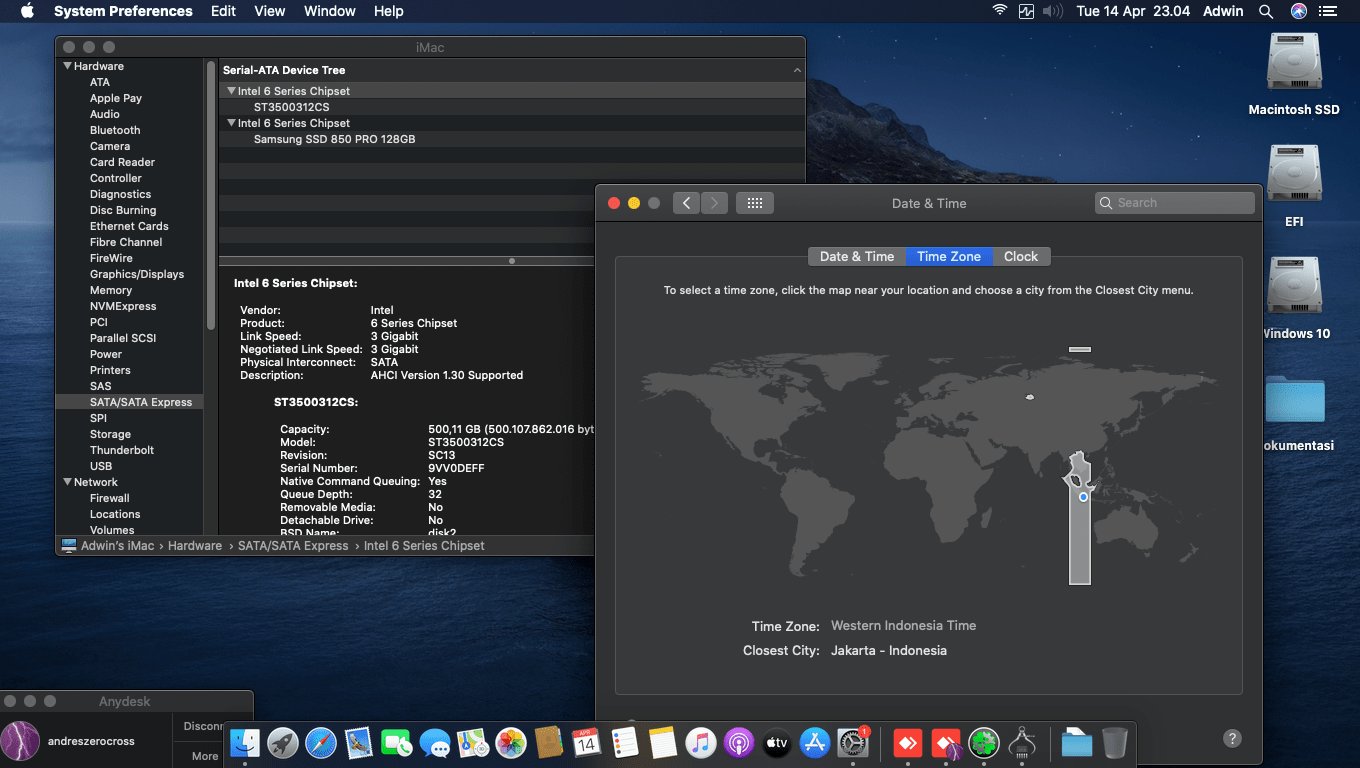Image resolution: width=1360 pixels, height=768 pixels.
Task: Select Samsung SSD 850 PRO 128GB device
Action: 334,139
